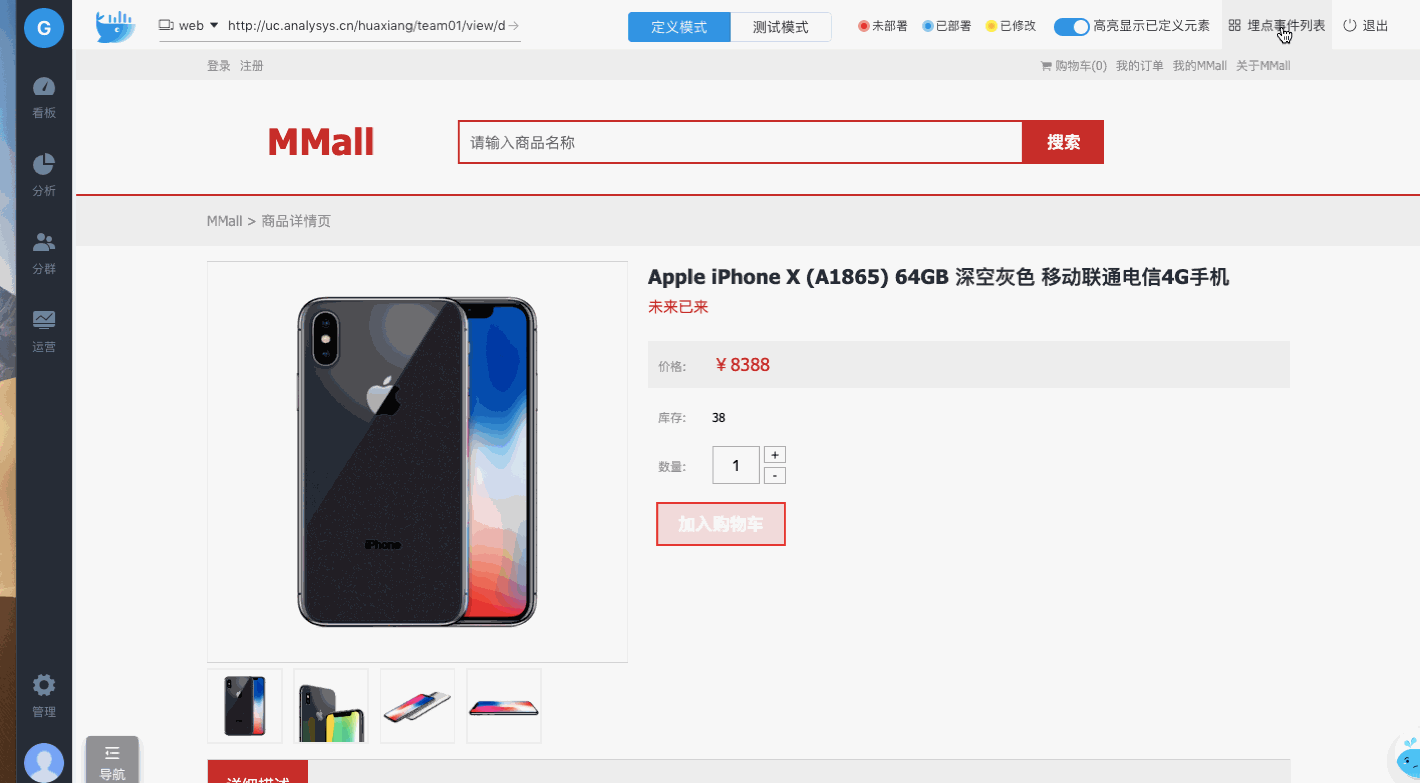The image size is (1420, 783).
Task: Open the 管理 gear icon
Action: point(44,685)
